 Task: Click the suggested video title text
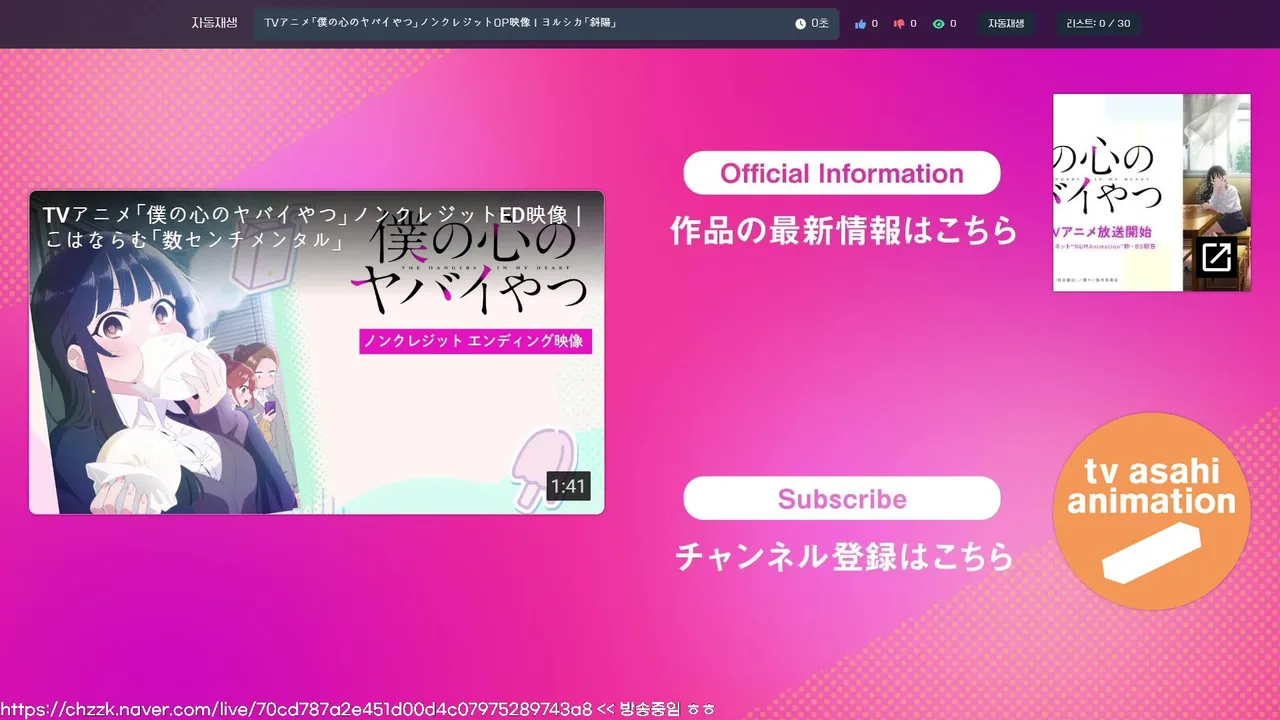coord(312,227)
